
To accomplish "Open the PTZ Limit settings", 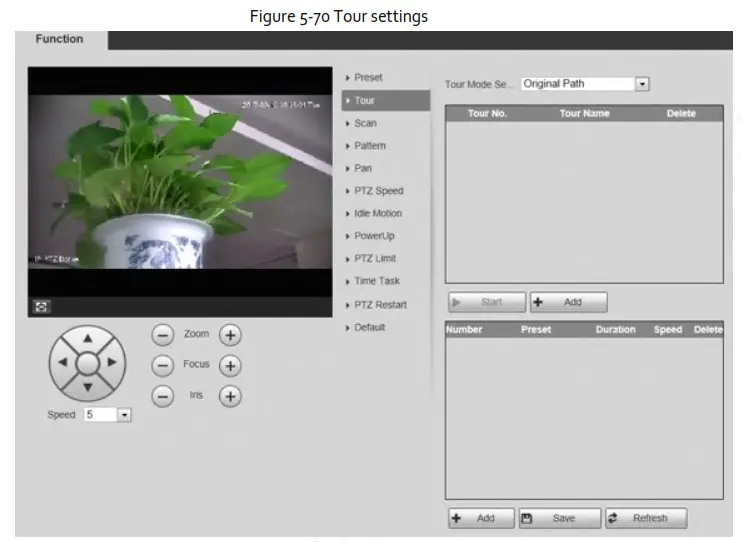I will 375,258.
